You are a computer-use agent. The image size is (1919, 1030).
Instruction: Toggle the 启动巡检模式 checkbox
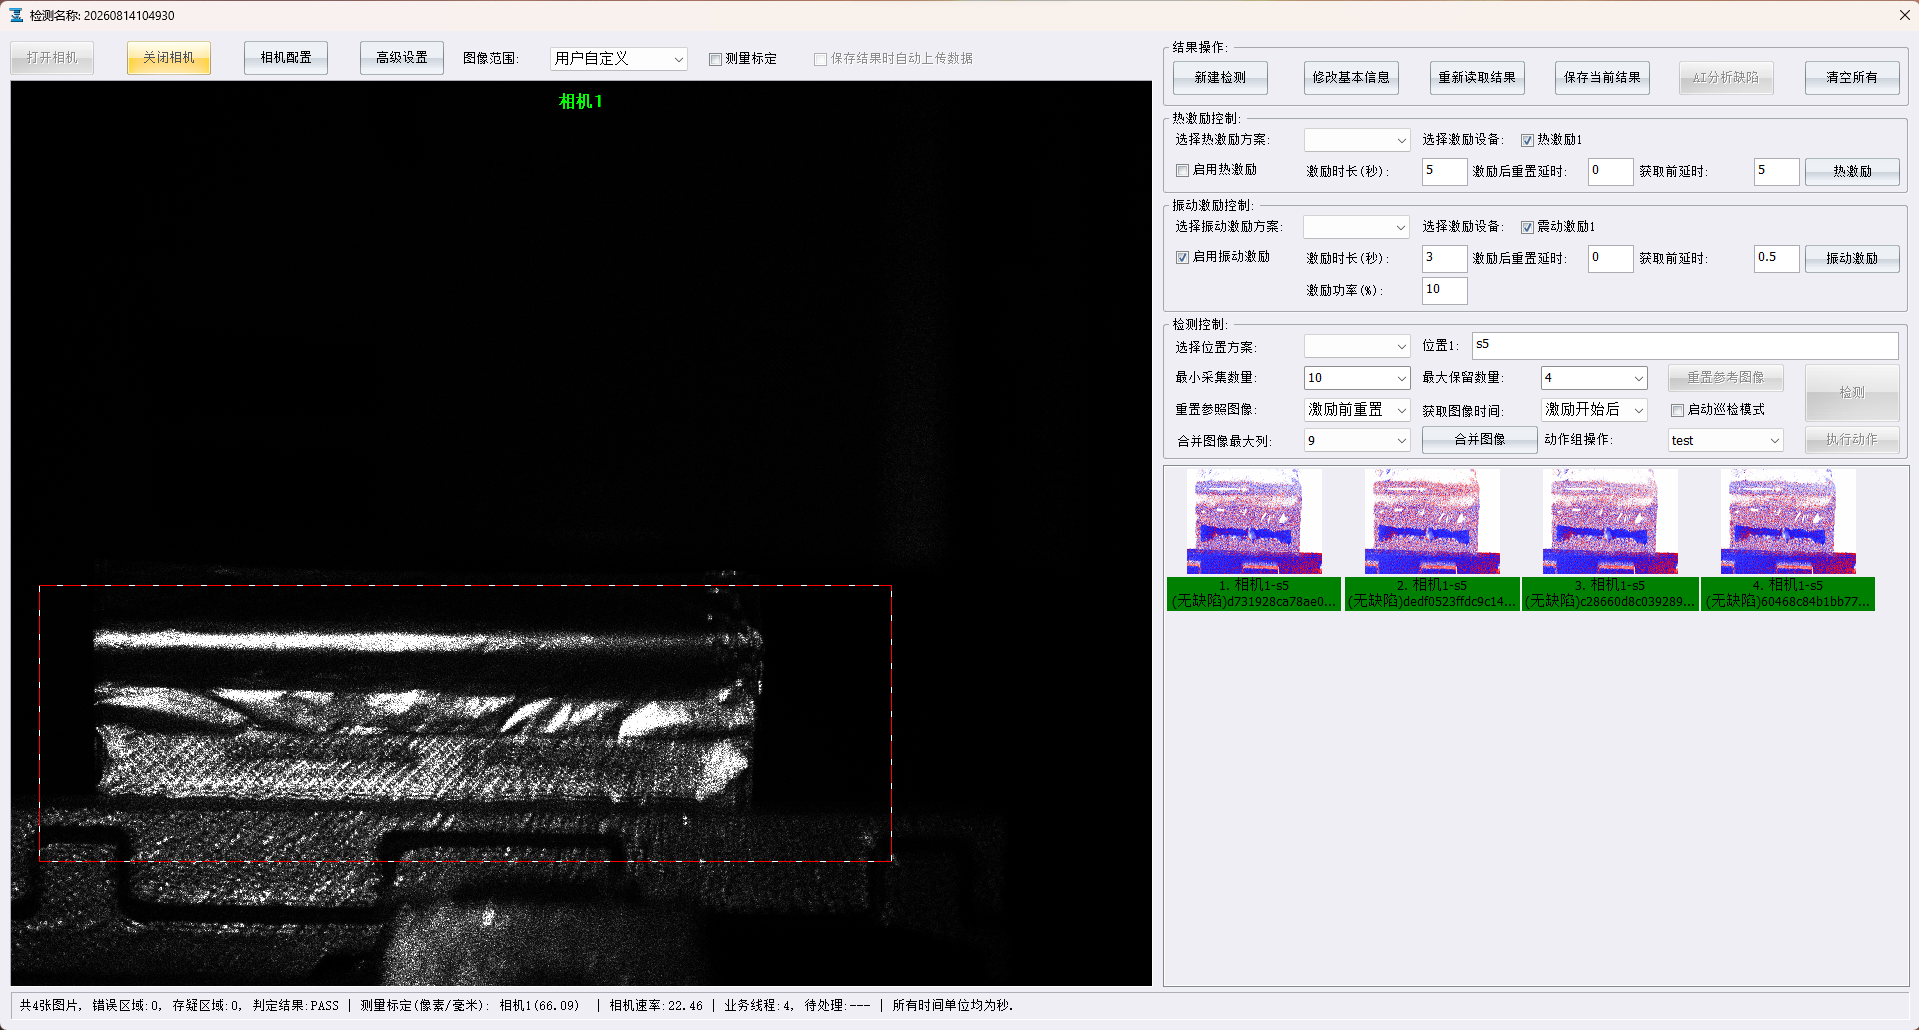coord(1677,410)
